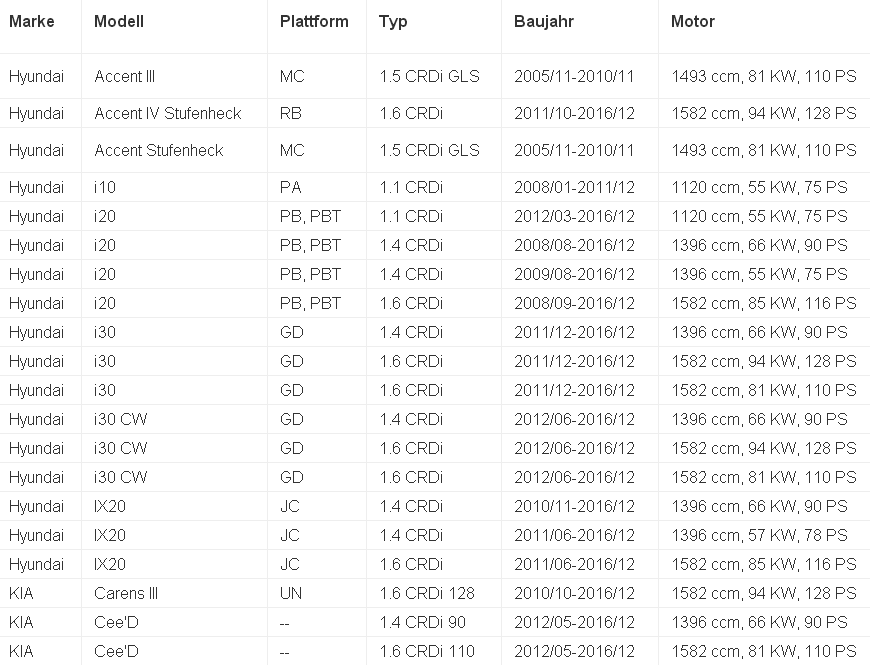Viewport: 870px width, 665px height.
Task: Click the Modell column header
Action: point(119,21)
